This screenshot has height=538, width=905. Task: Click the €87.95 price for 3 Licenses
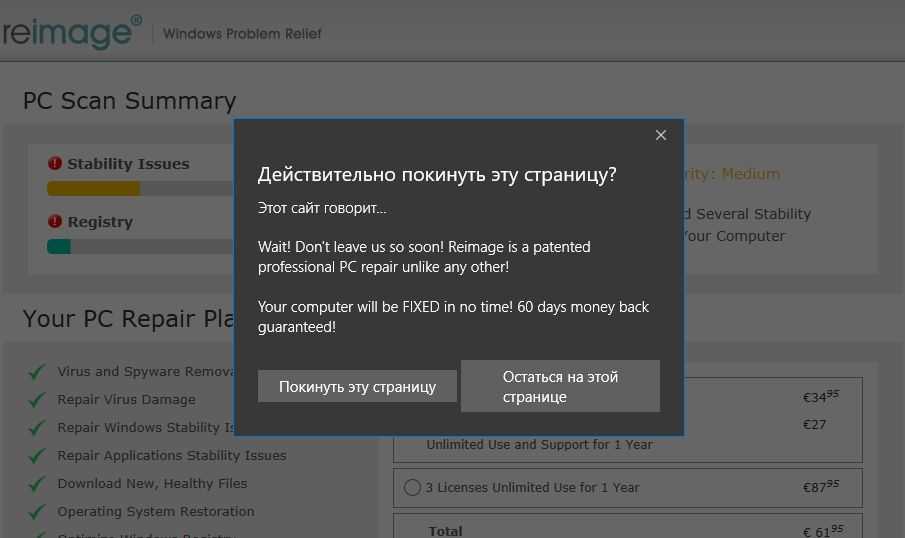[820, 487]
